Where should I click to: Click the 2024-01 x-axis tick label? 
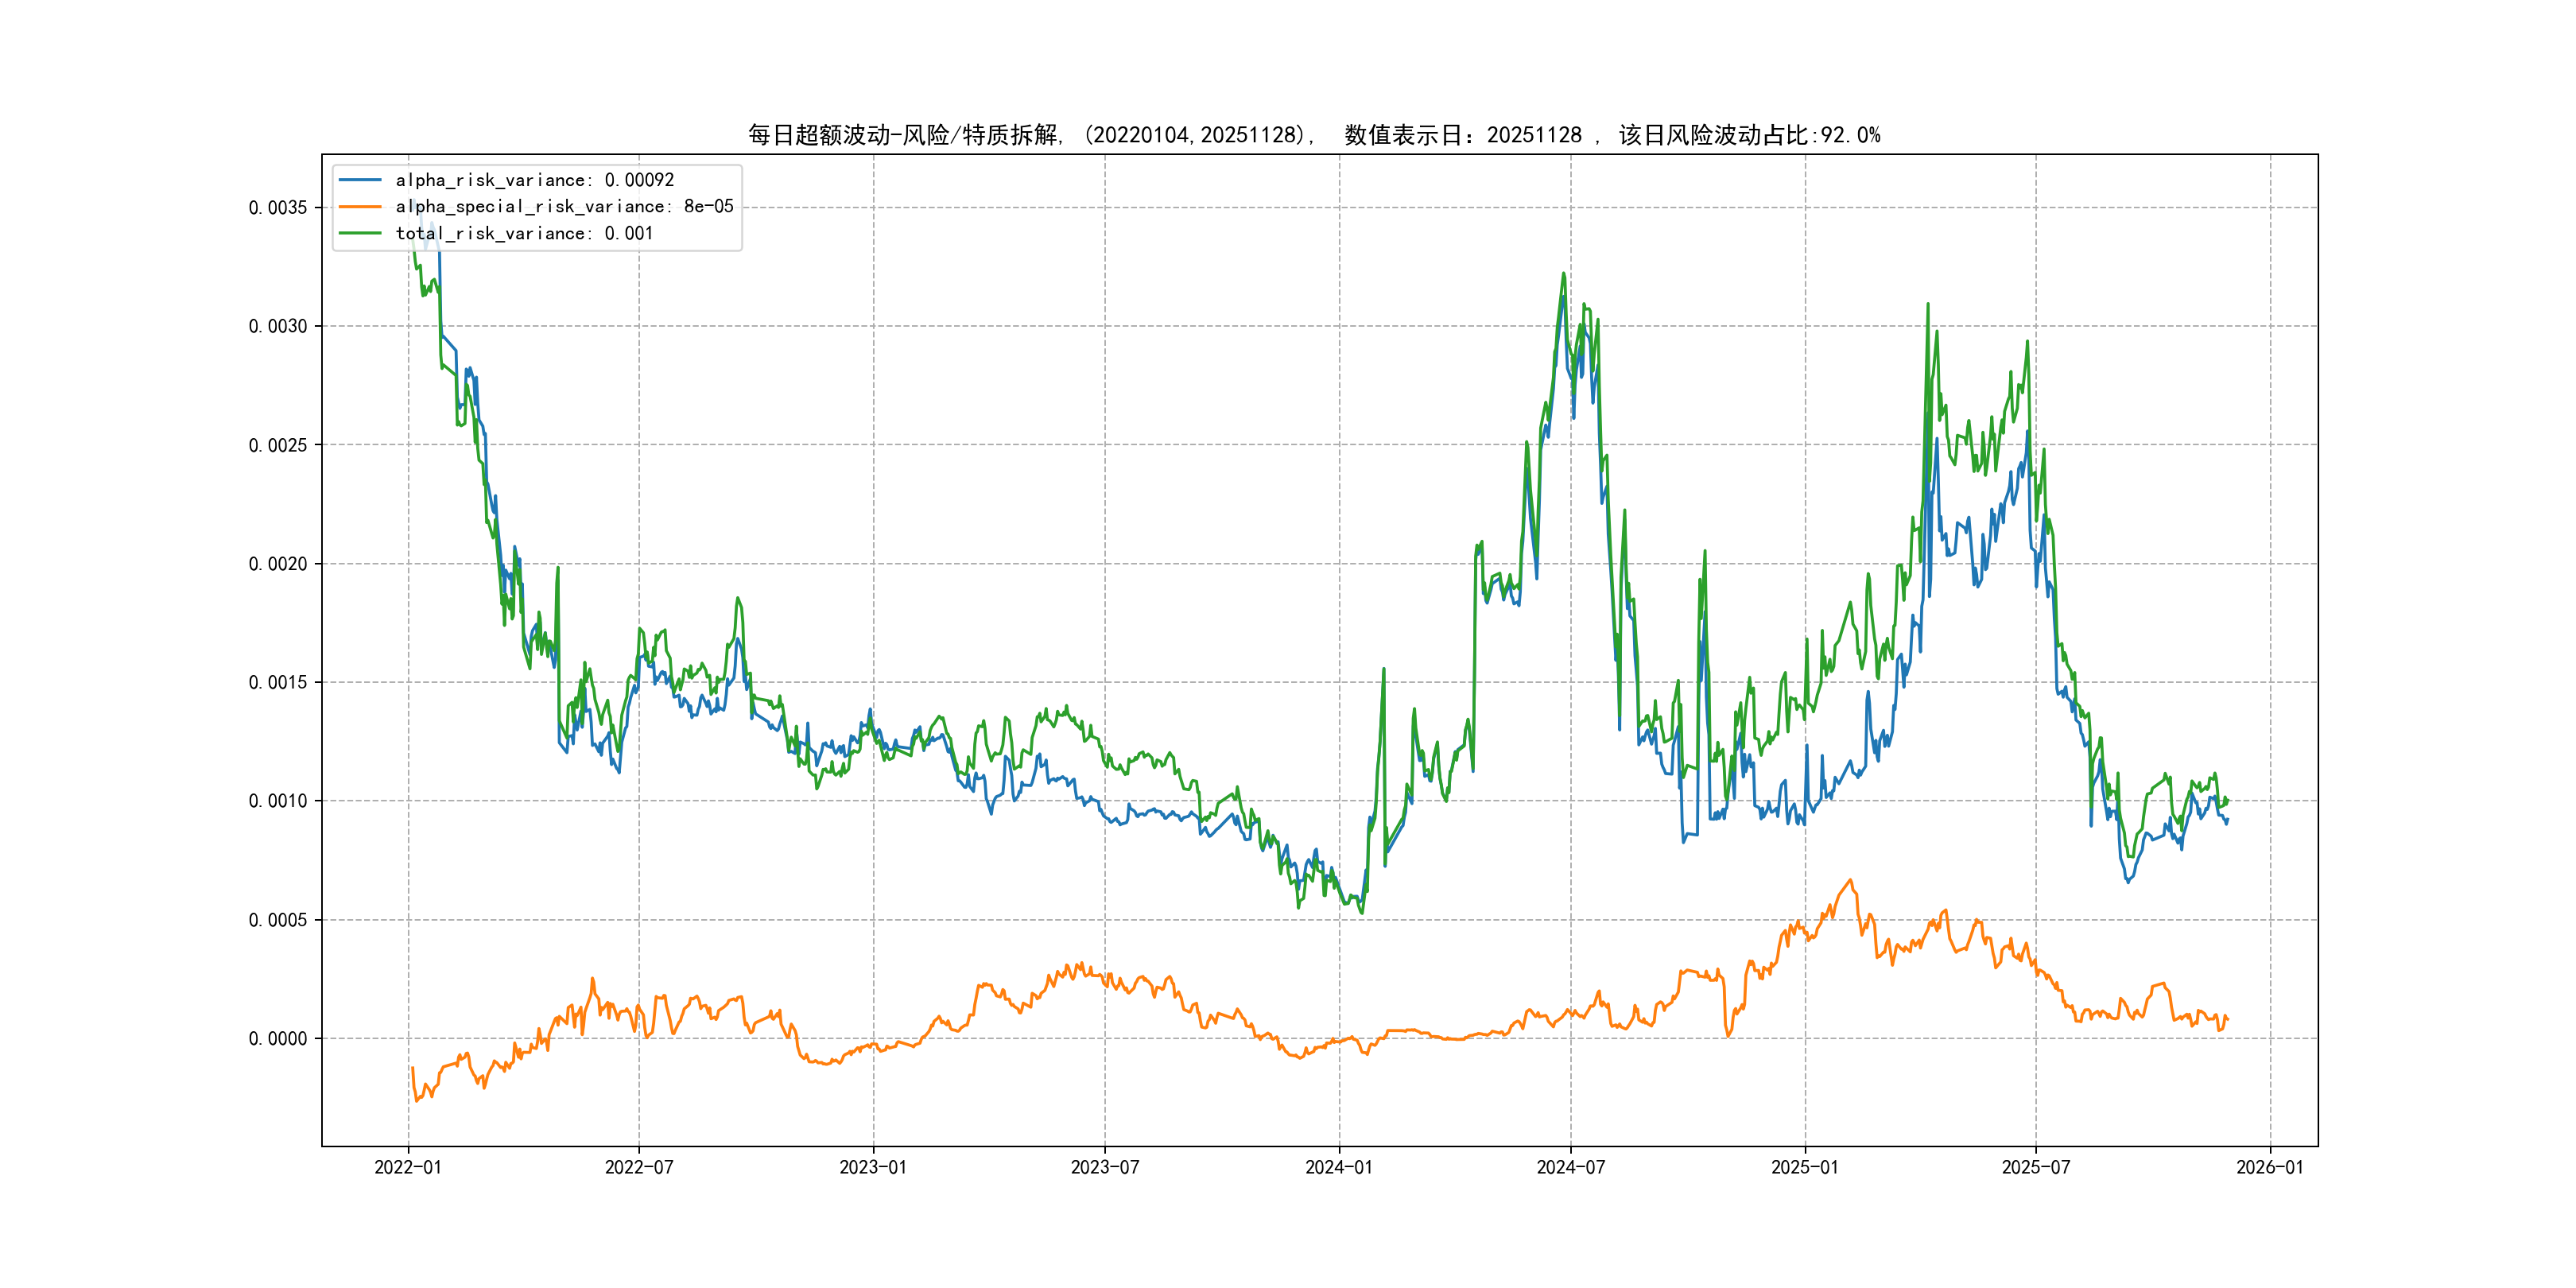pyautogui.click(x=1339, y=1167)
